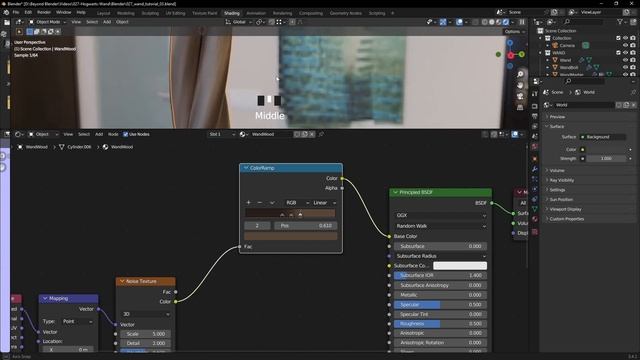This screenshot has width=640, height=360.
Task: Switch to the Compositing workspace tab
Action: click(311, 13)
